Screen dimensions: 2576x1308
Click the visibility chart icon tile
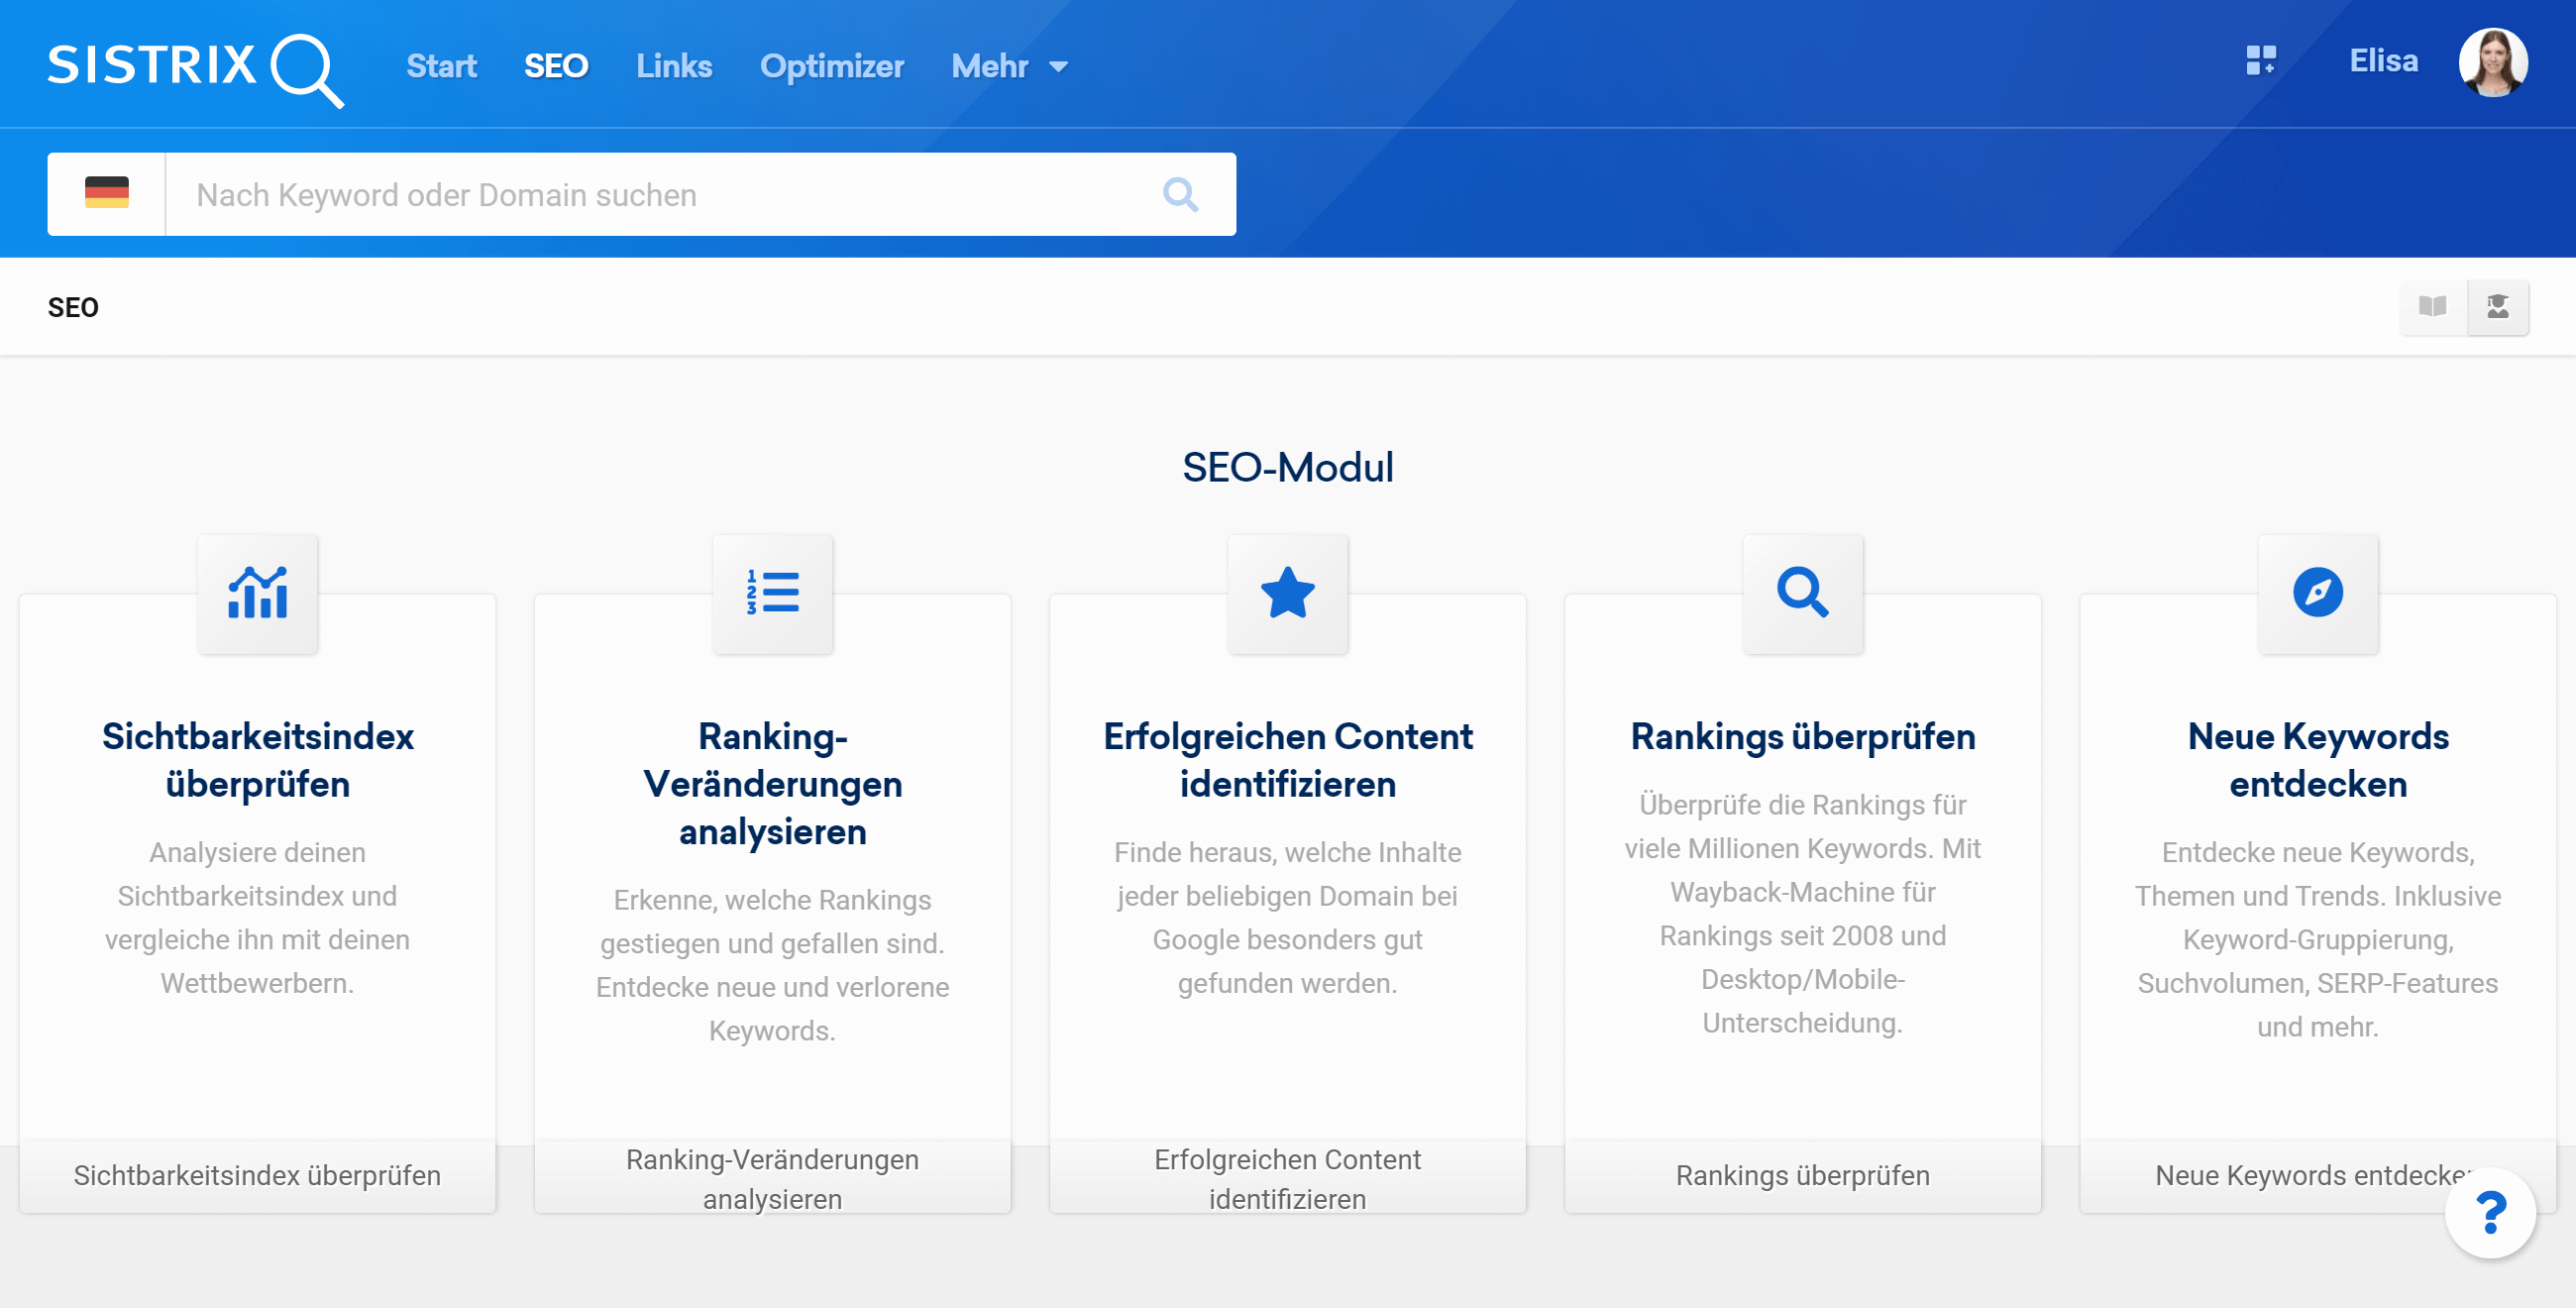[x=258, y=593]
